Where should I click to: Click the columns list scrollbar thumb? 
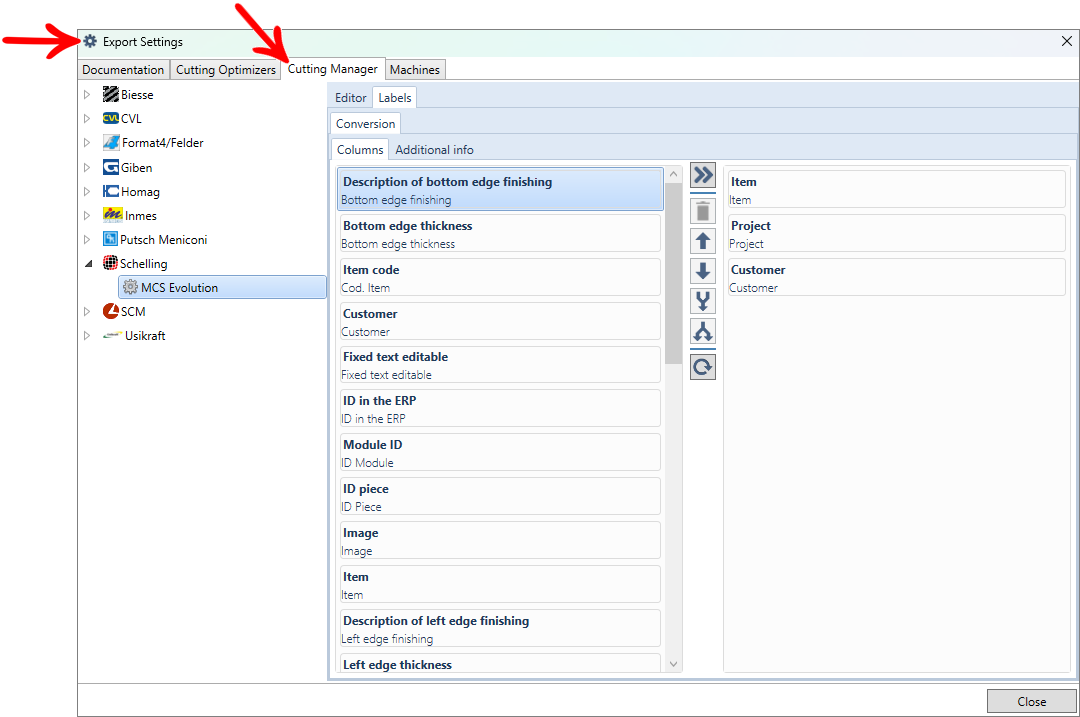point(674,273)
